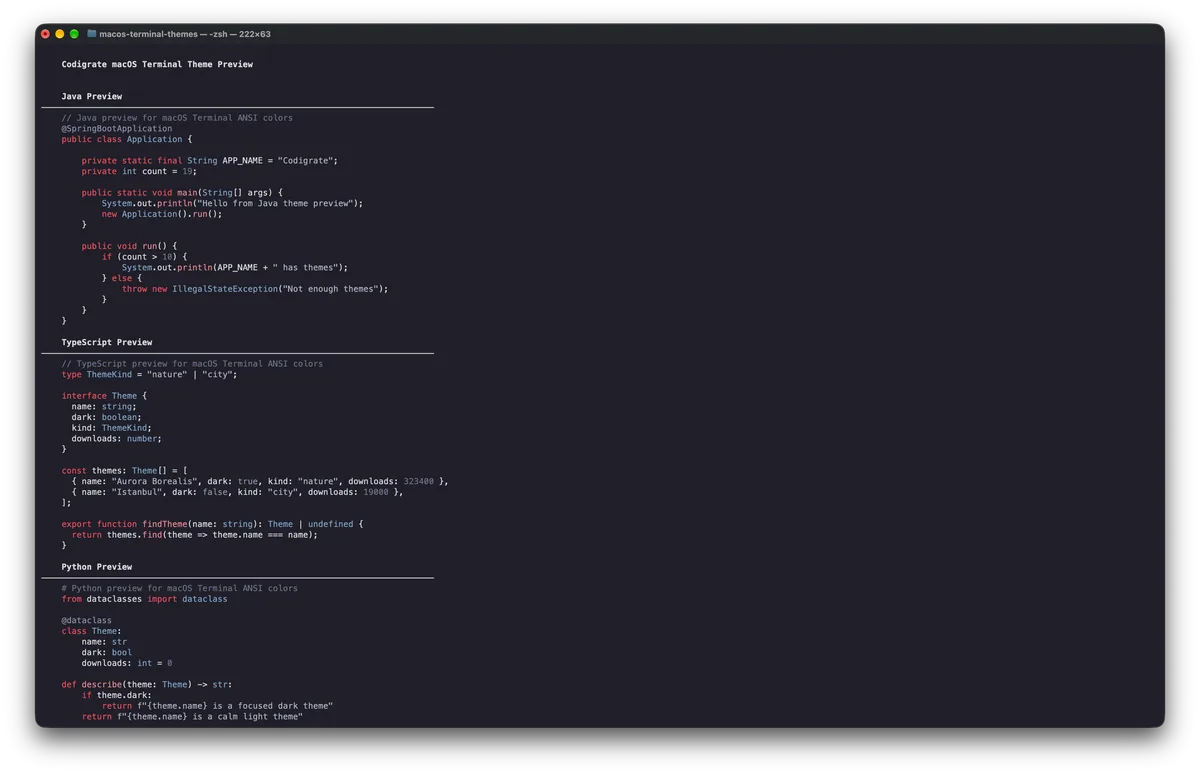
Task: Click the folder proxy icon in the title bar
Action: 92,34
